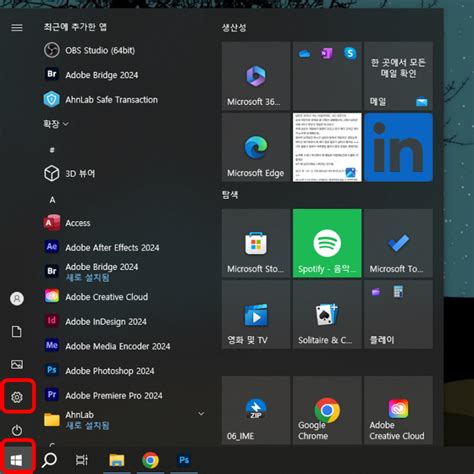Open the user account icon
The height and width of the screenshot is (474, 474).
pyautogui.click(x=17, y=298)
